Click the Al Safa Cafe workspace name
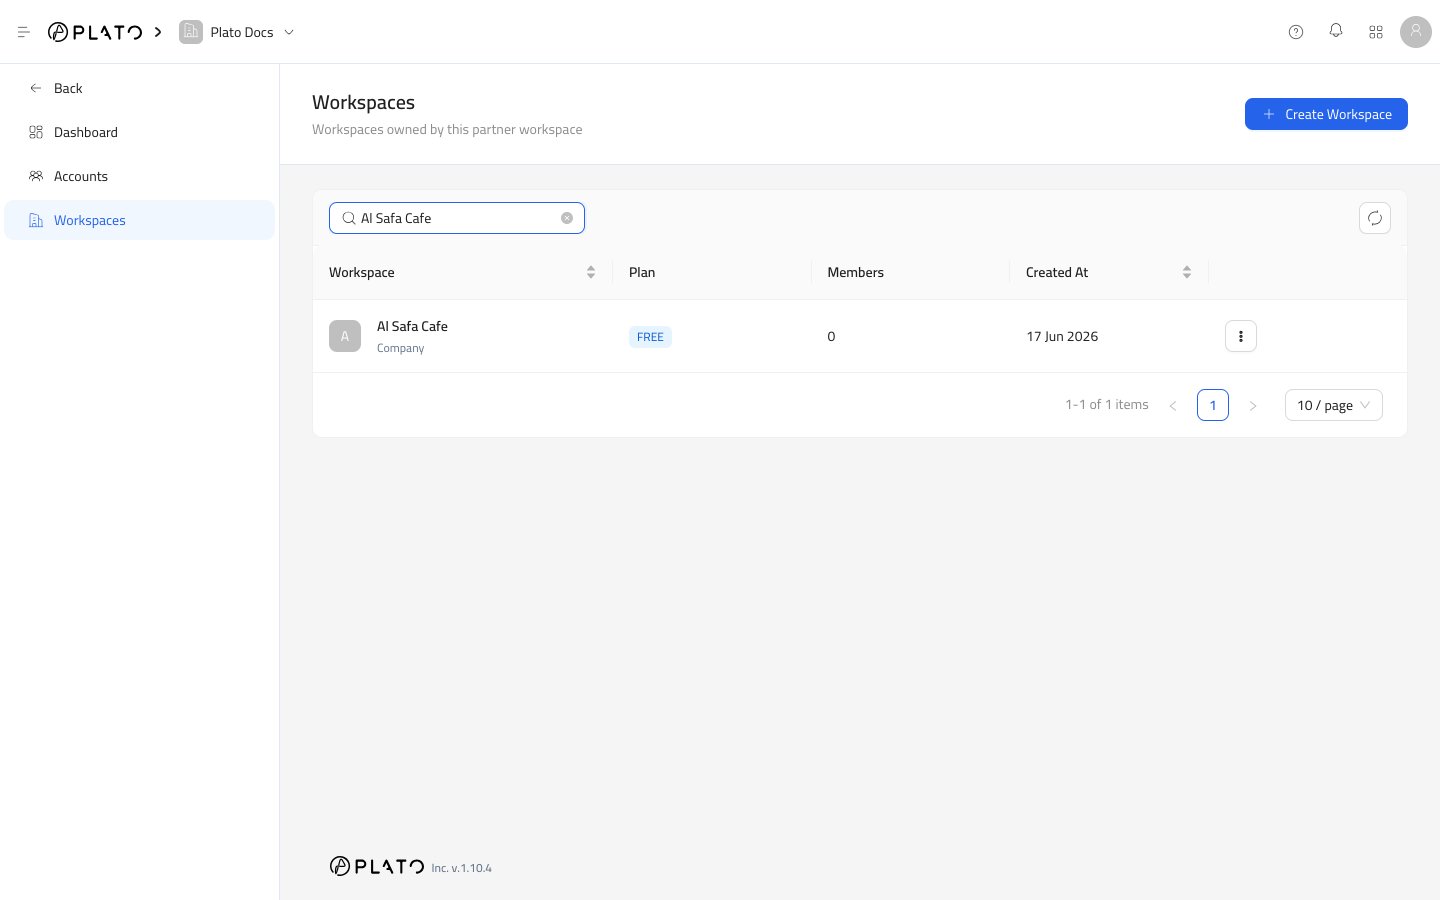 (x=412, y=326)
